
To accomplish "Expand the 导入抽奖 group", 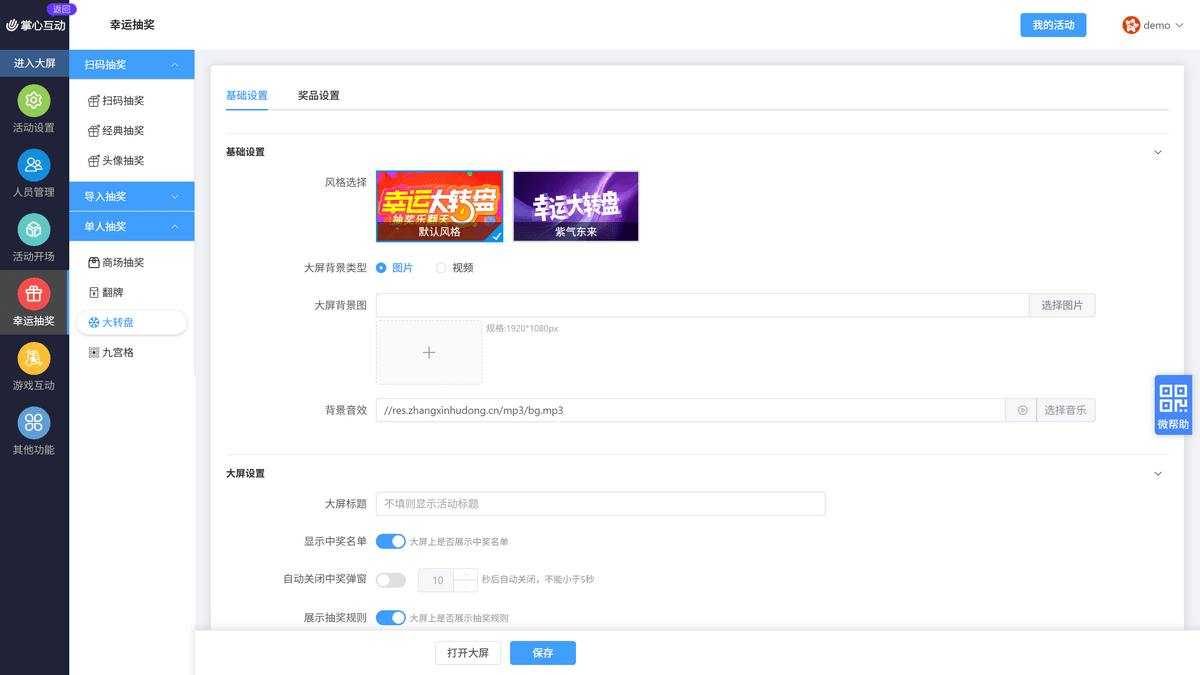I will coord(131,197).
